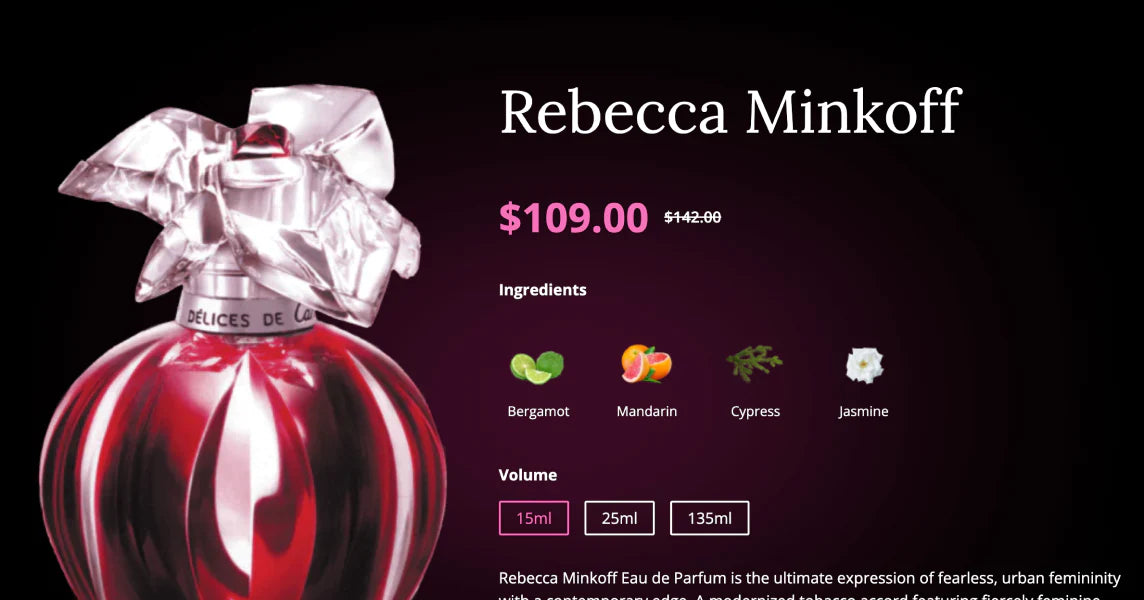Viewport: 1144px width, 600px height.
Task: Click the Mandarin text label
Action: coord(646,412)
